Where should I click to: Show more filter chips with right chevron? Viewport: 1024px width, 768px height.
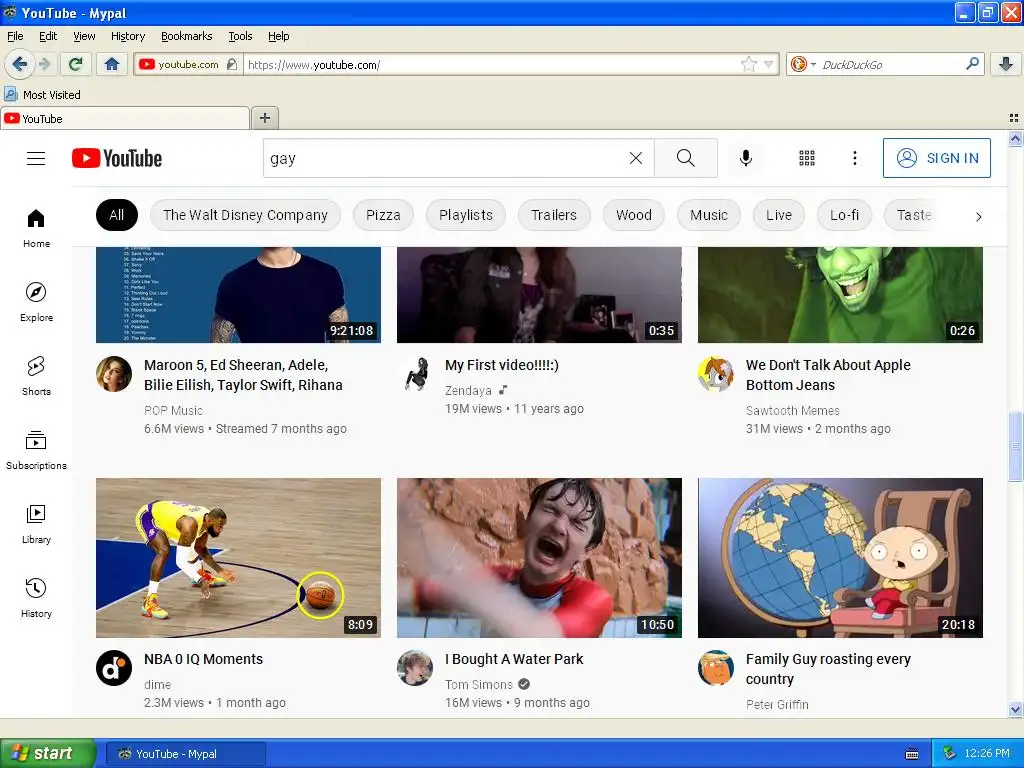978,216
